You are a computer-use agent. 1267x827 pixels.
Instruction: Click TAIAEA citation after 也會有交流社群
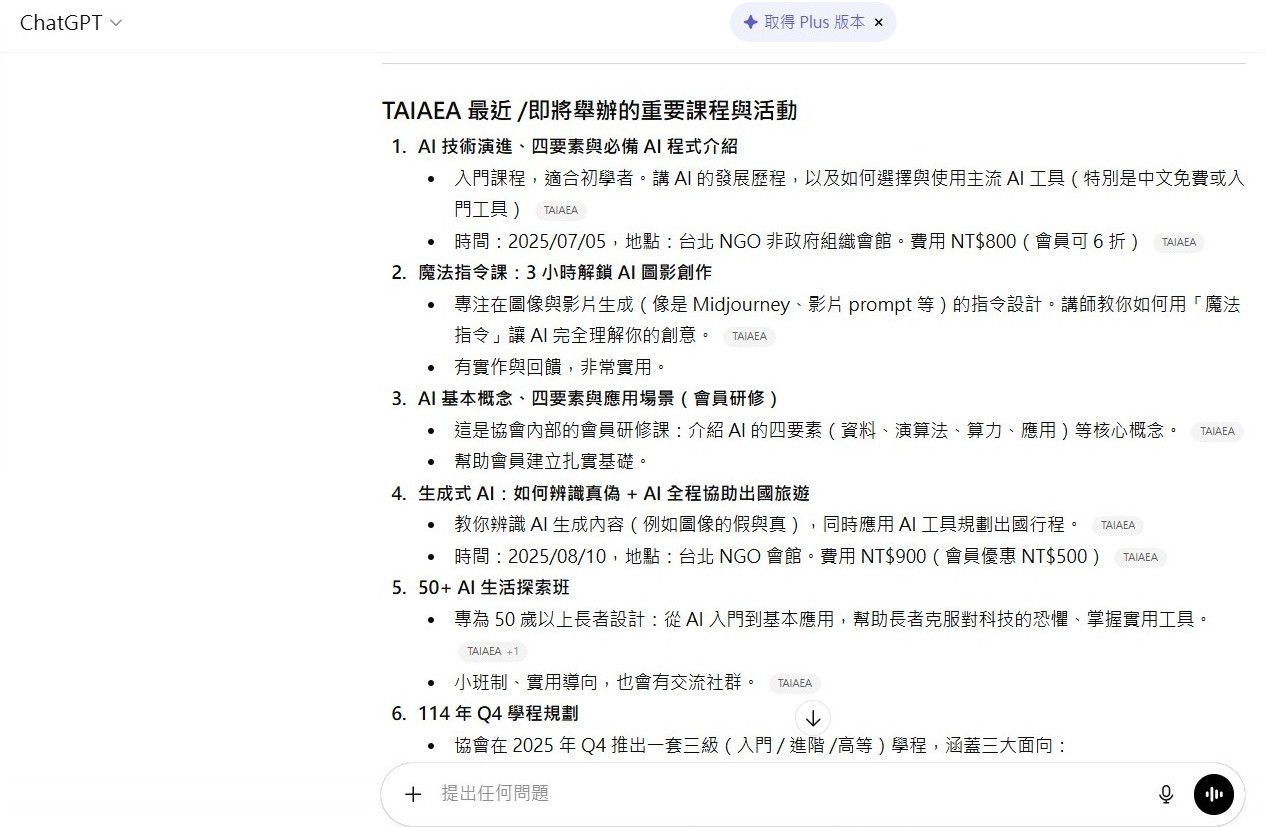795,683
